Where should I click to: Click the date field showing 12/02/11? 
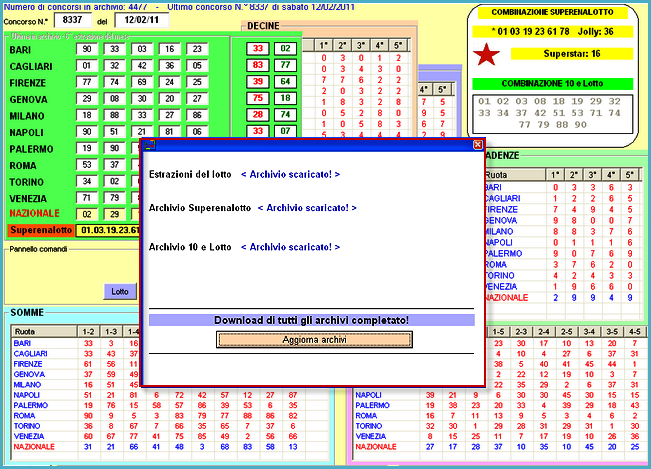pyautogui.click(x=142, y=20)
